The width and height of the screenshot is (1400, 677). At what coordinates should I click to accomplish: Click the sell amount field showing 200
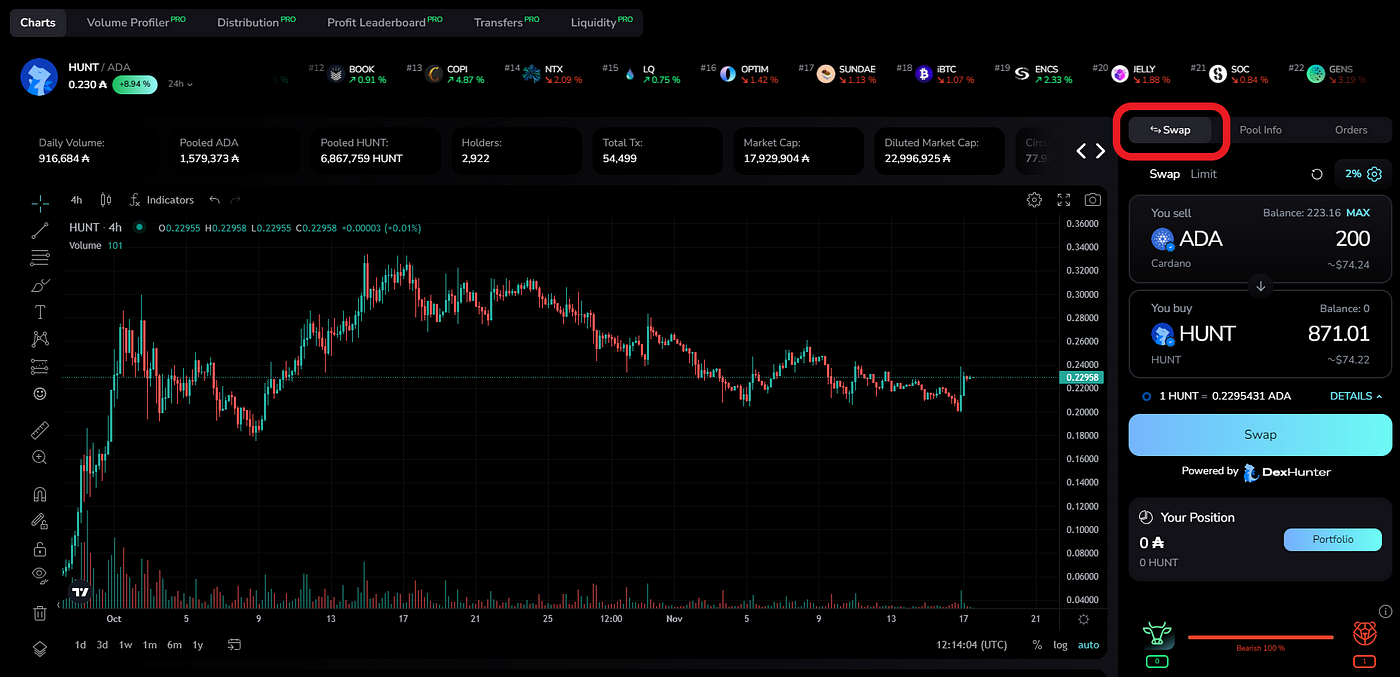1352,239
